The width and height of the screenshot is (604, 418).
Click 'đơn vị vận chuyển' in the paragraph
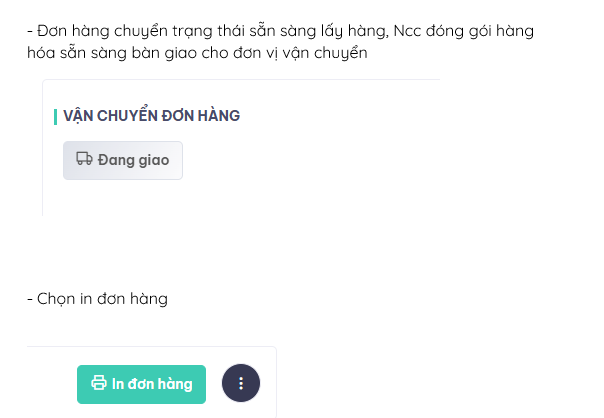pyautogui.click(x=308, y=52)
